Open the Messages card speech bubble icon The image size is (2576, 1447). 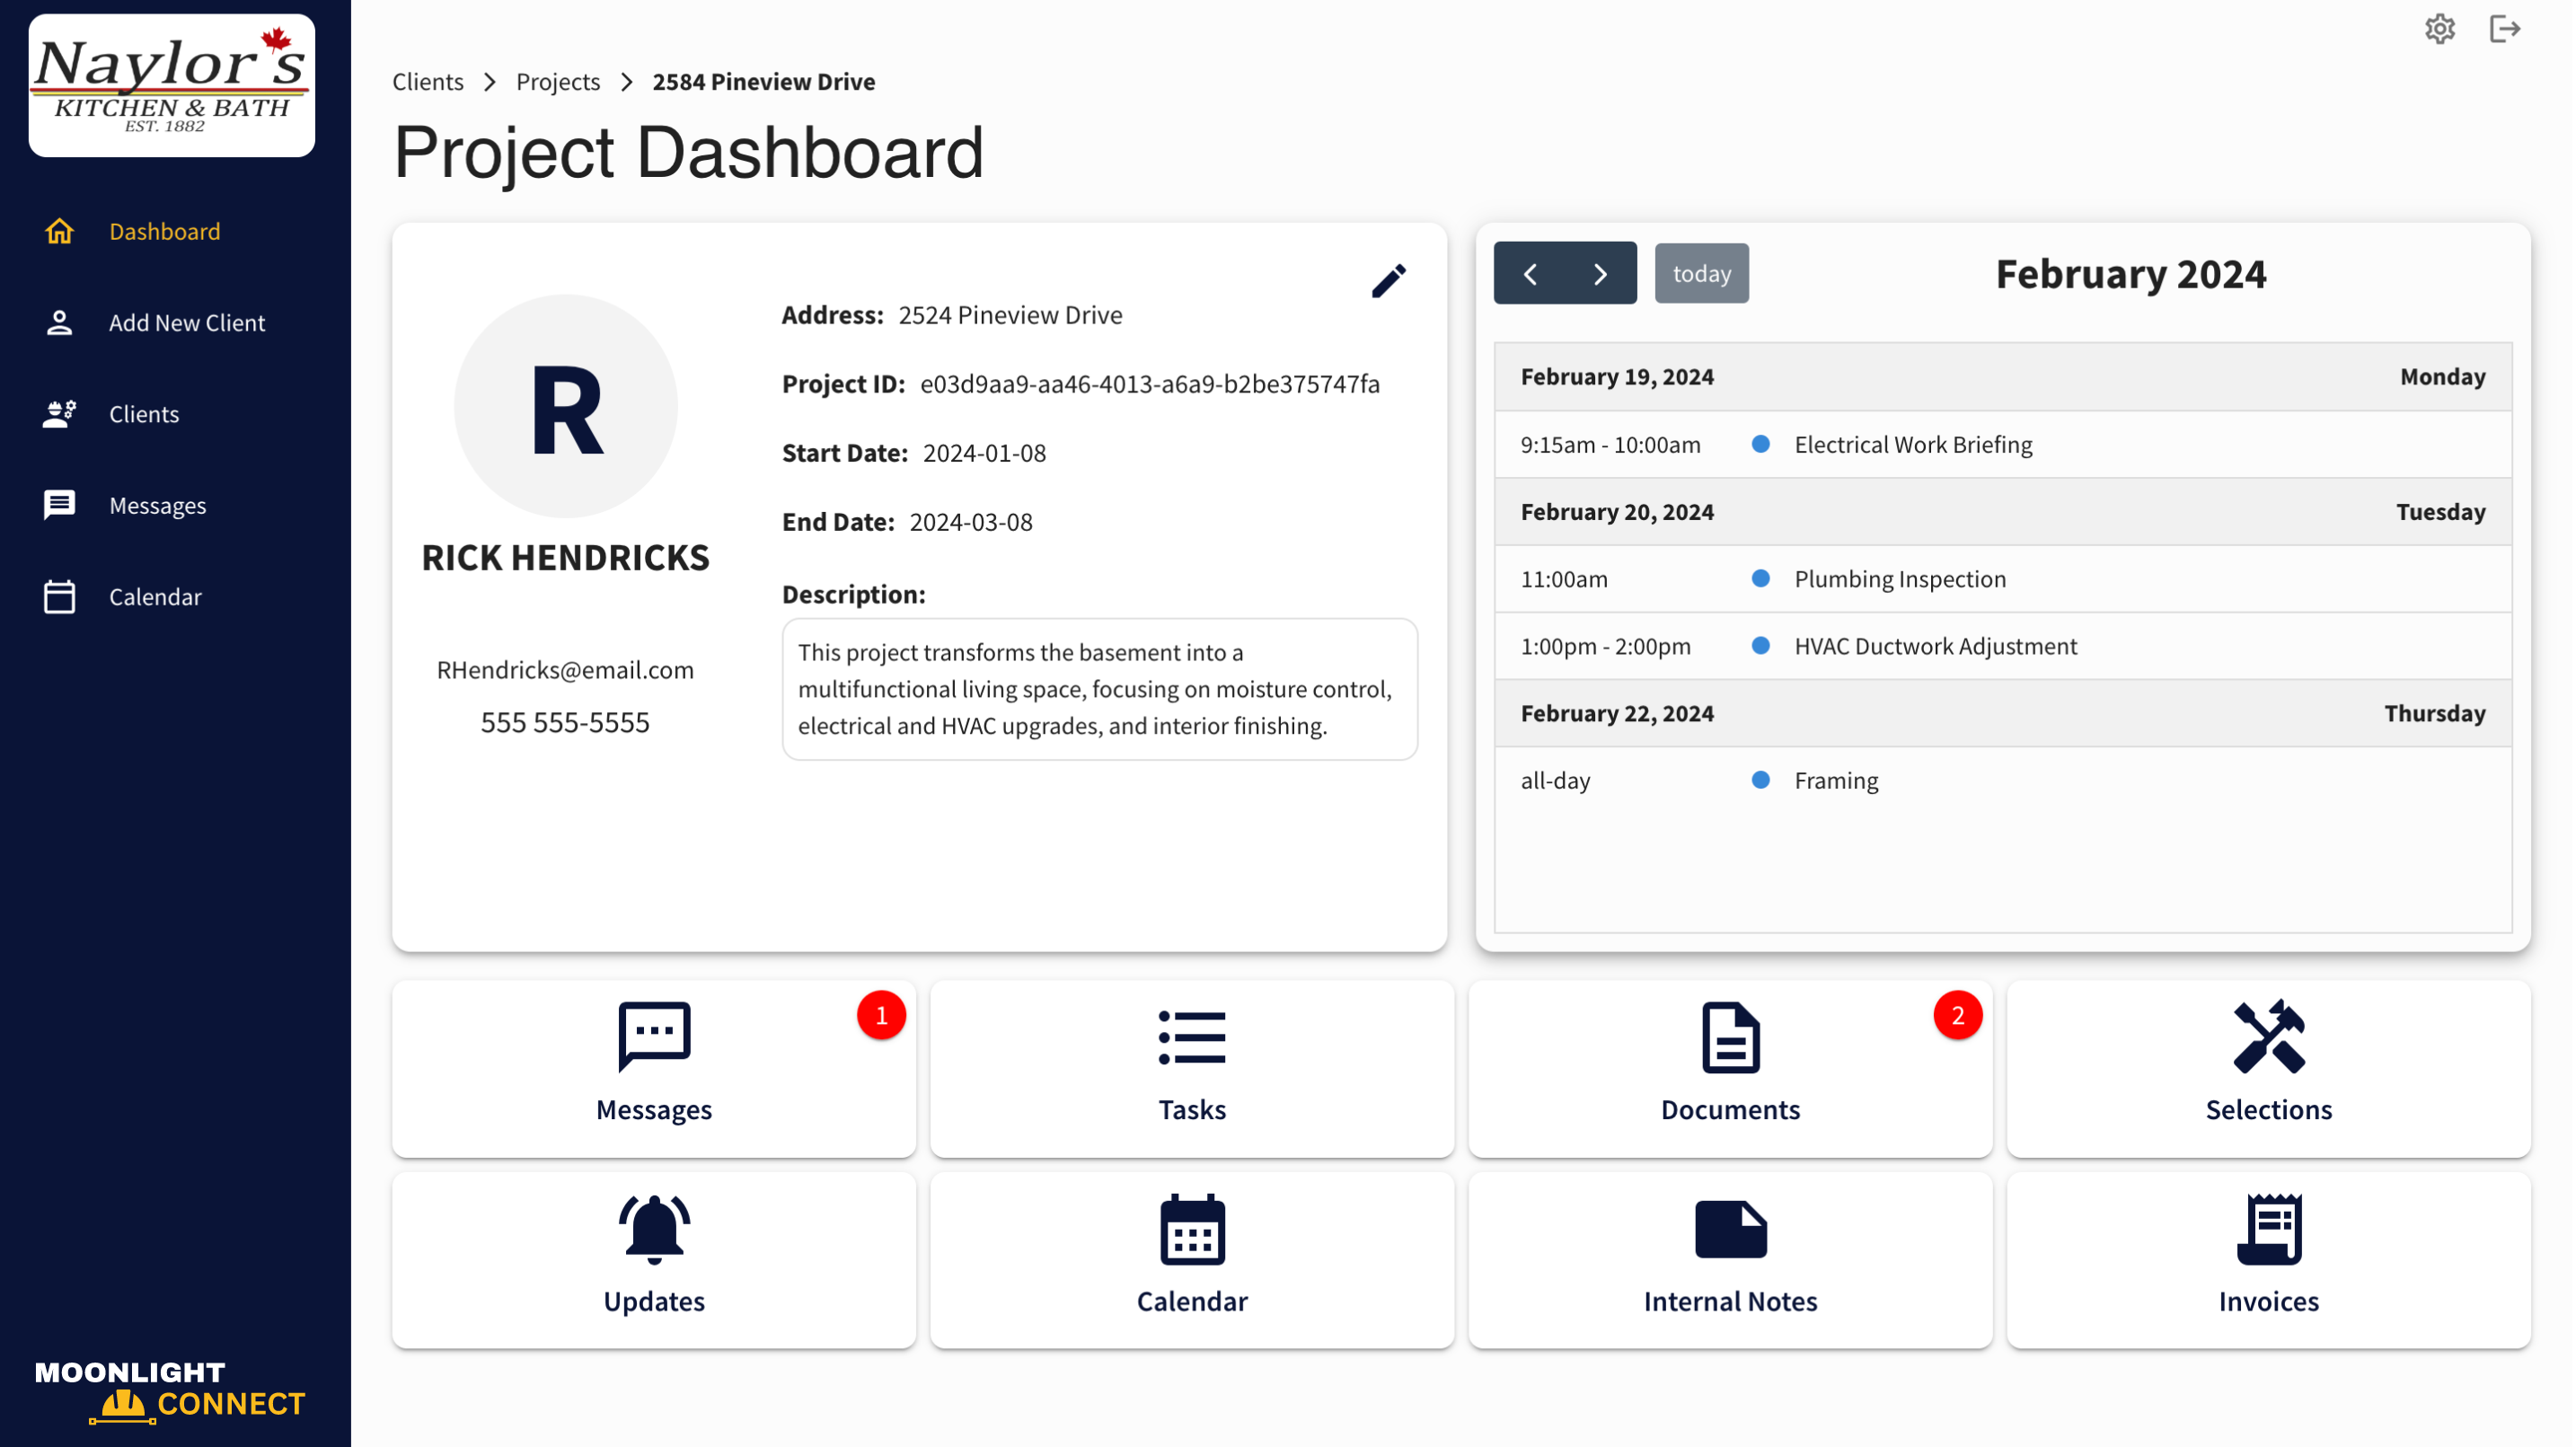[x=654, y=1037]
